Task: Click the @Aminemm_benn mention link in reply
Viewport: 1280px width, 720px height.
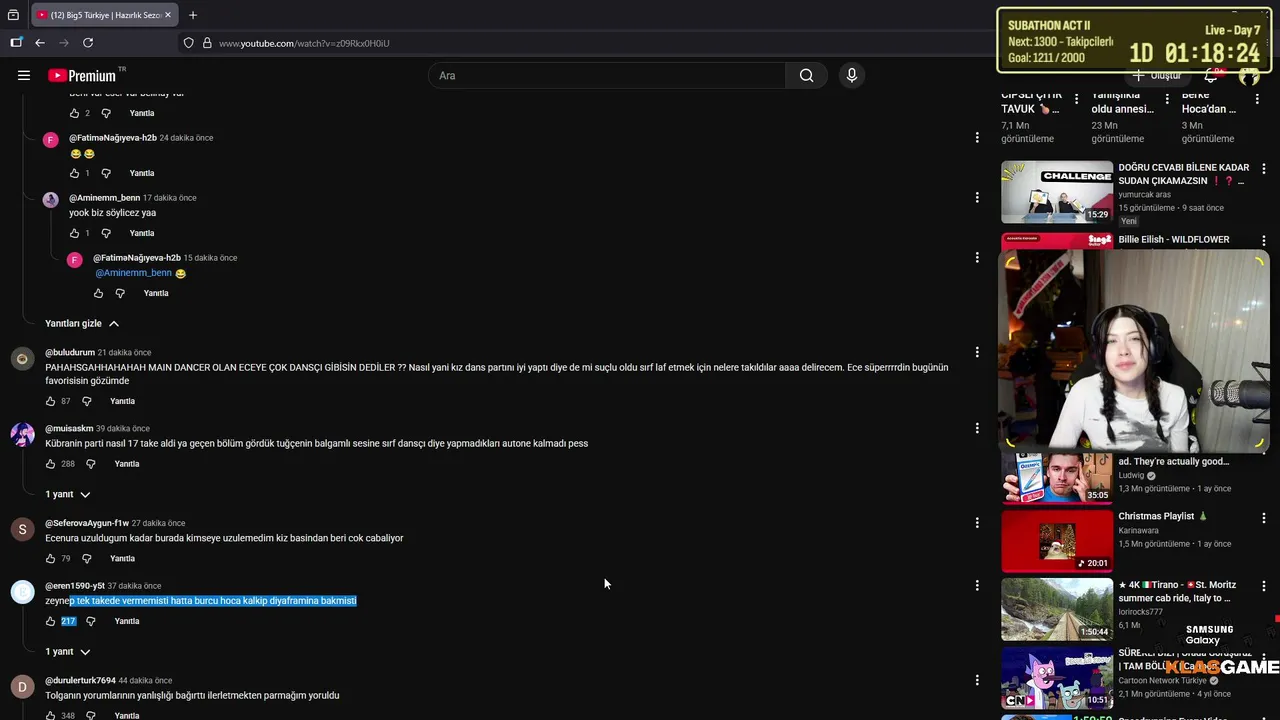Action: tap(134, 273)
